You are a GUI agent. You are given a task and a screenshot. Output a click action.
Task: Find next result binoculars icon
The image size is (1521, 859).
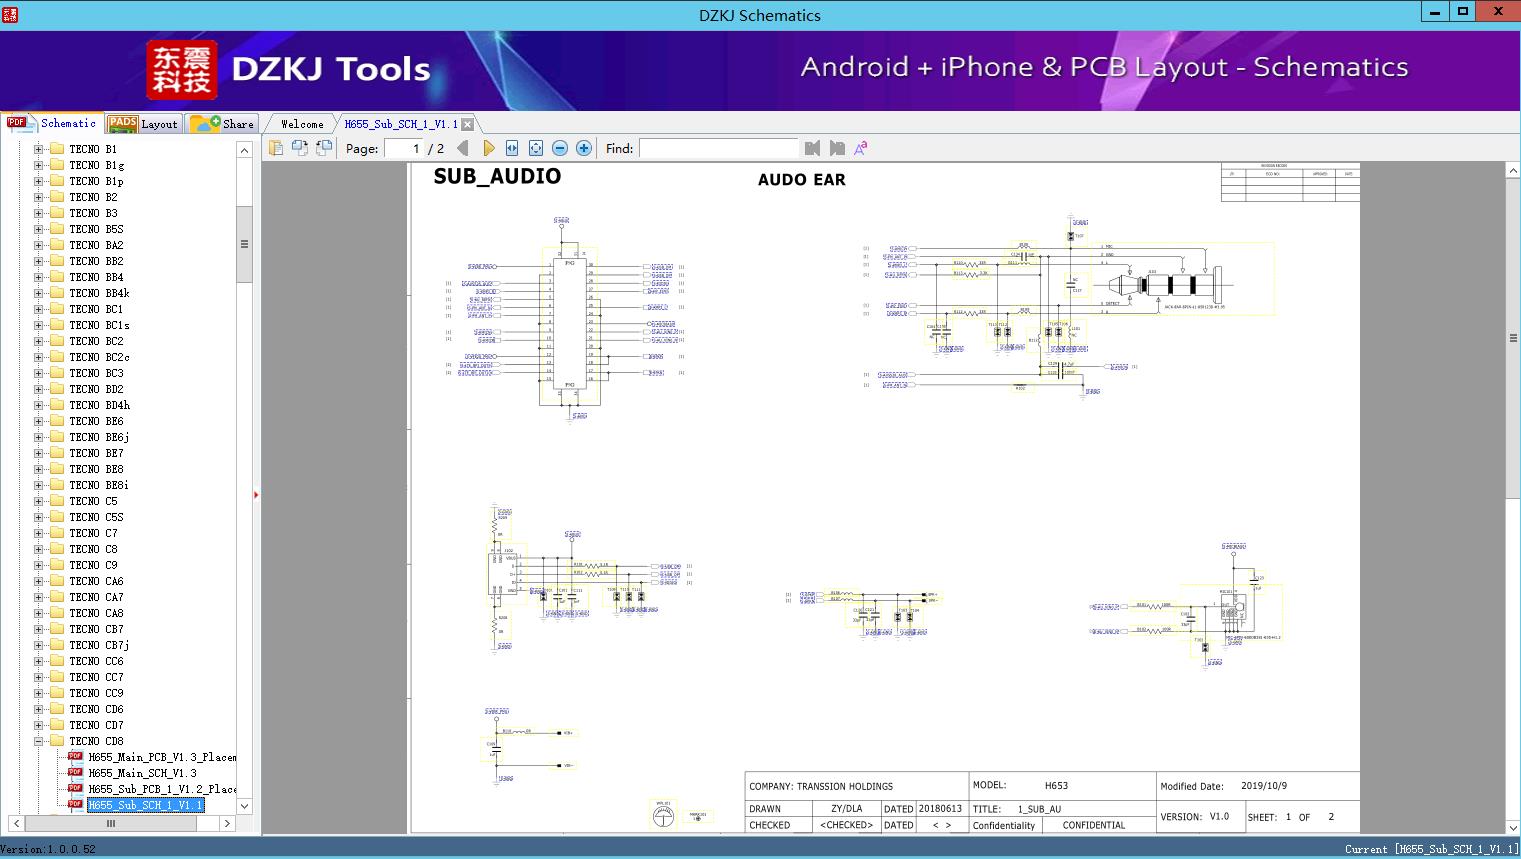(x=837, y=148)
